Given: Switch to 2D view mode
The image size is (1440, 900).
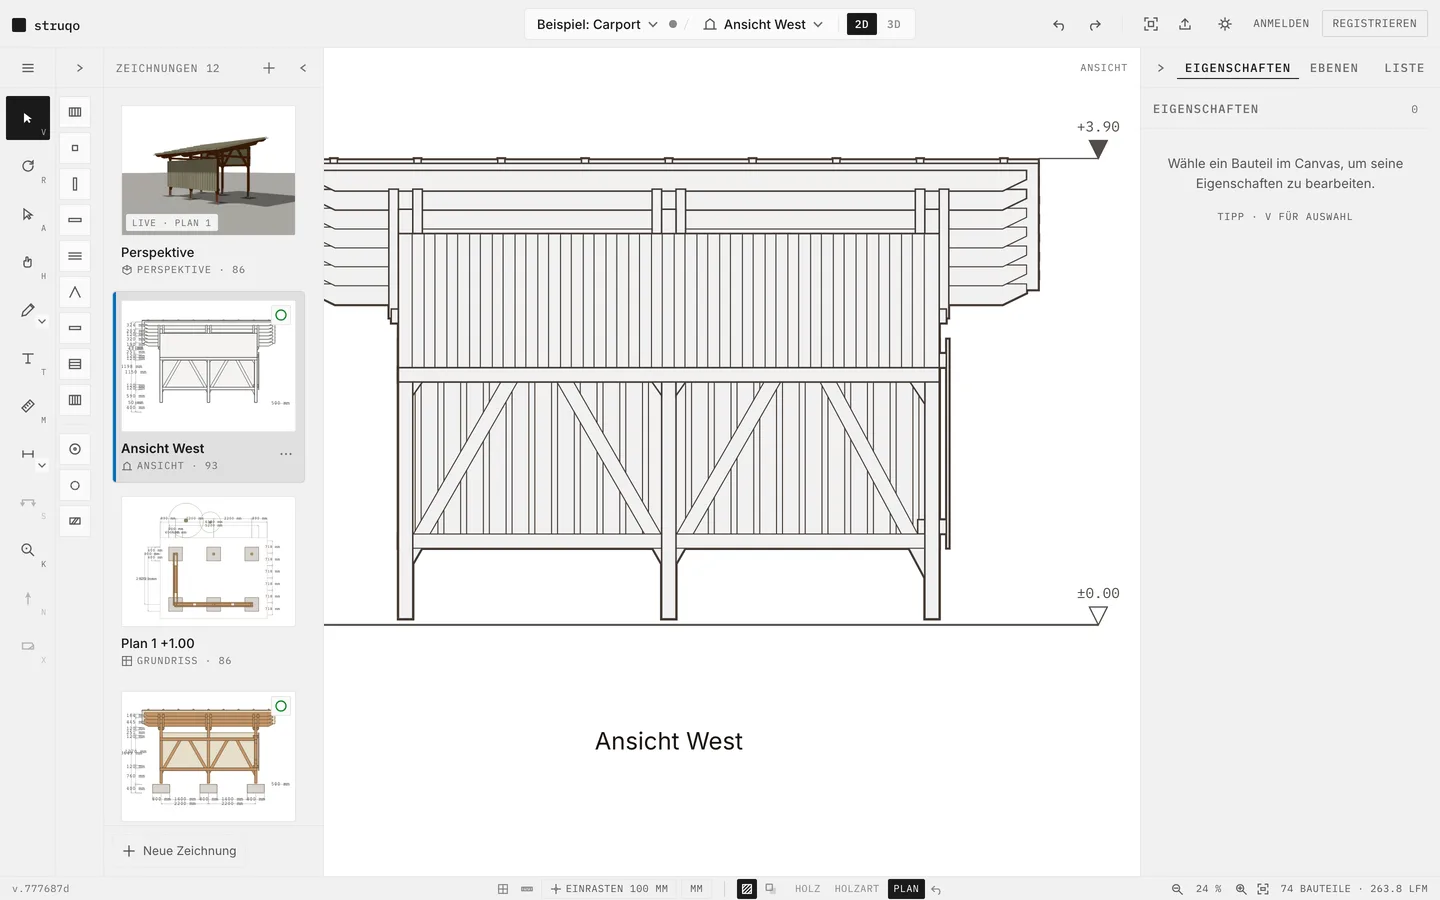Looking at the screenshot, I should coord(862,24).
